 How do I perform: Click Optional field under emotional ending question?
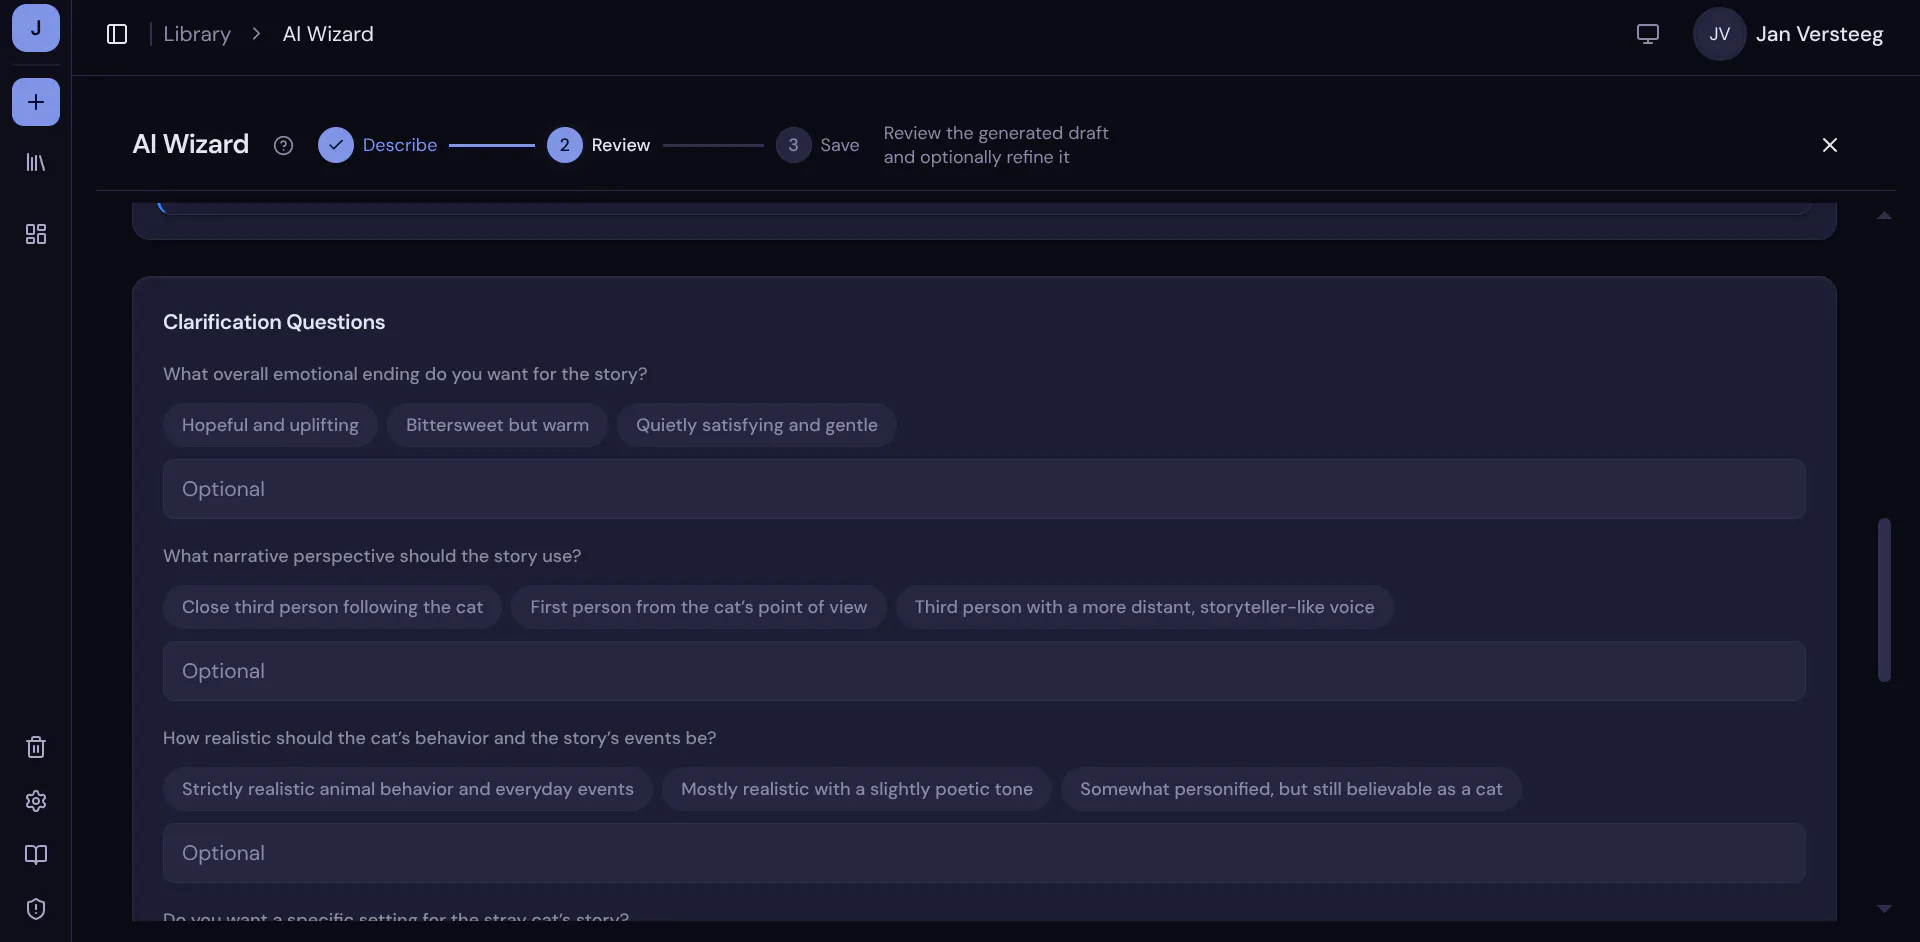pyautogui.click(x=984, y=489)
